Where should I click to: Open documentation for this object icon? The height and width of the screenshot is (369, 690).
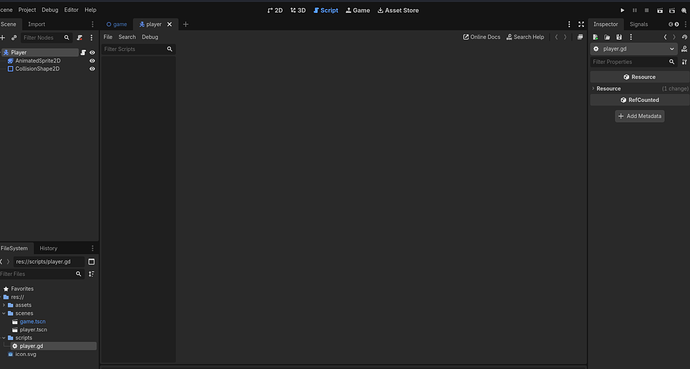[684, 49]
